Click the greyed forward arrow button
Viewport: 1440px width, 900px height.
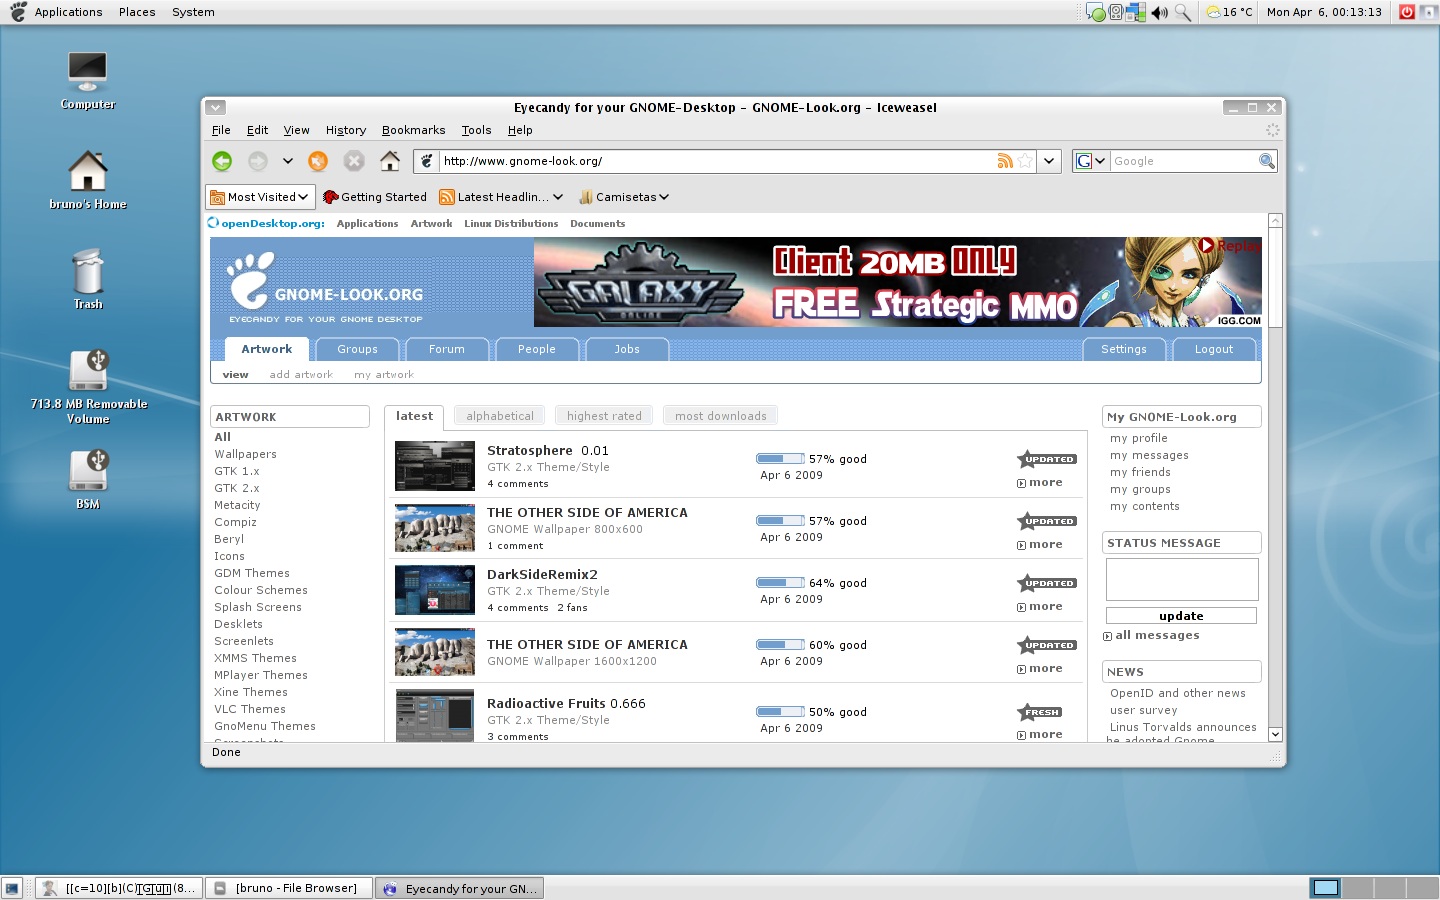258,161
